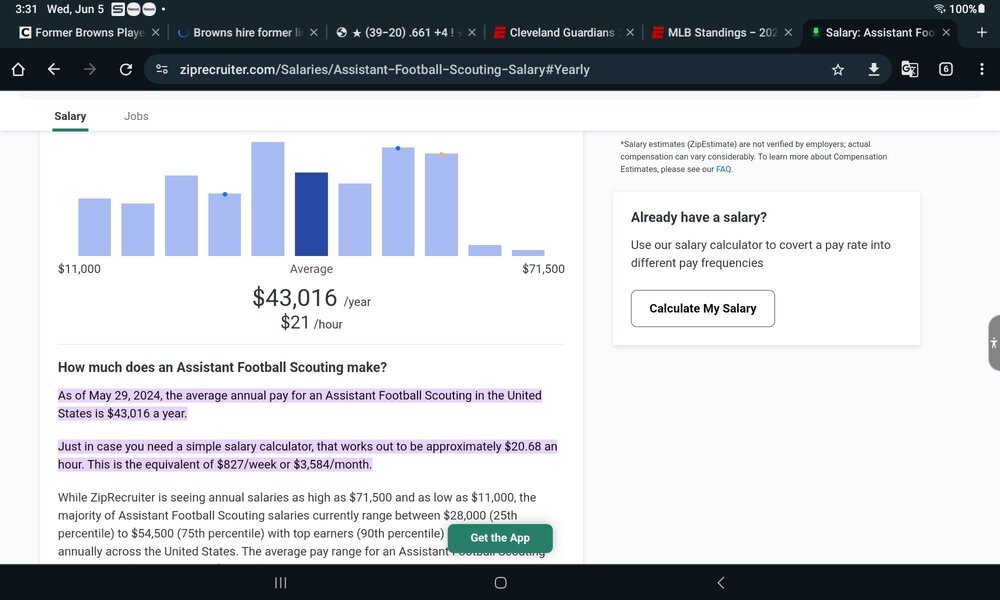Go to the browser home page
1000x600 pixels.
coord(18,70)
